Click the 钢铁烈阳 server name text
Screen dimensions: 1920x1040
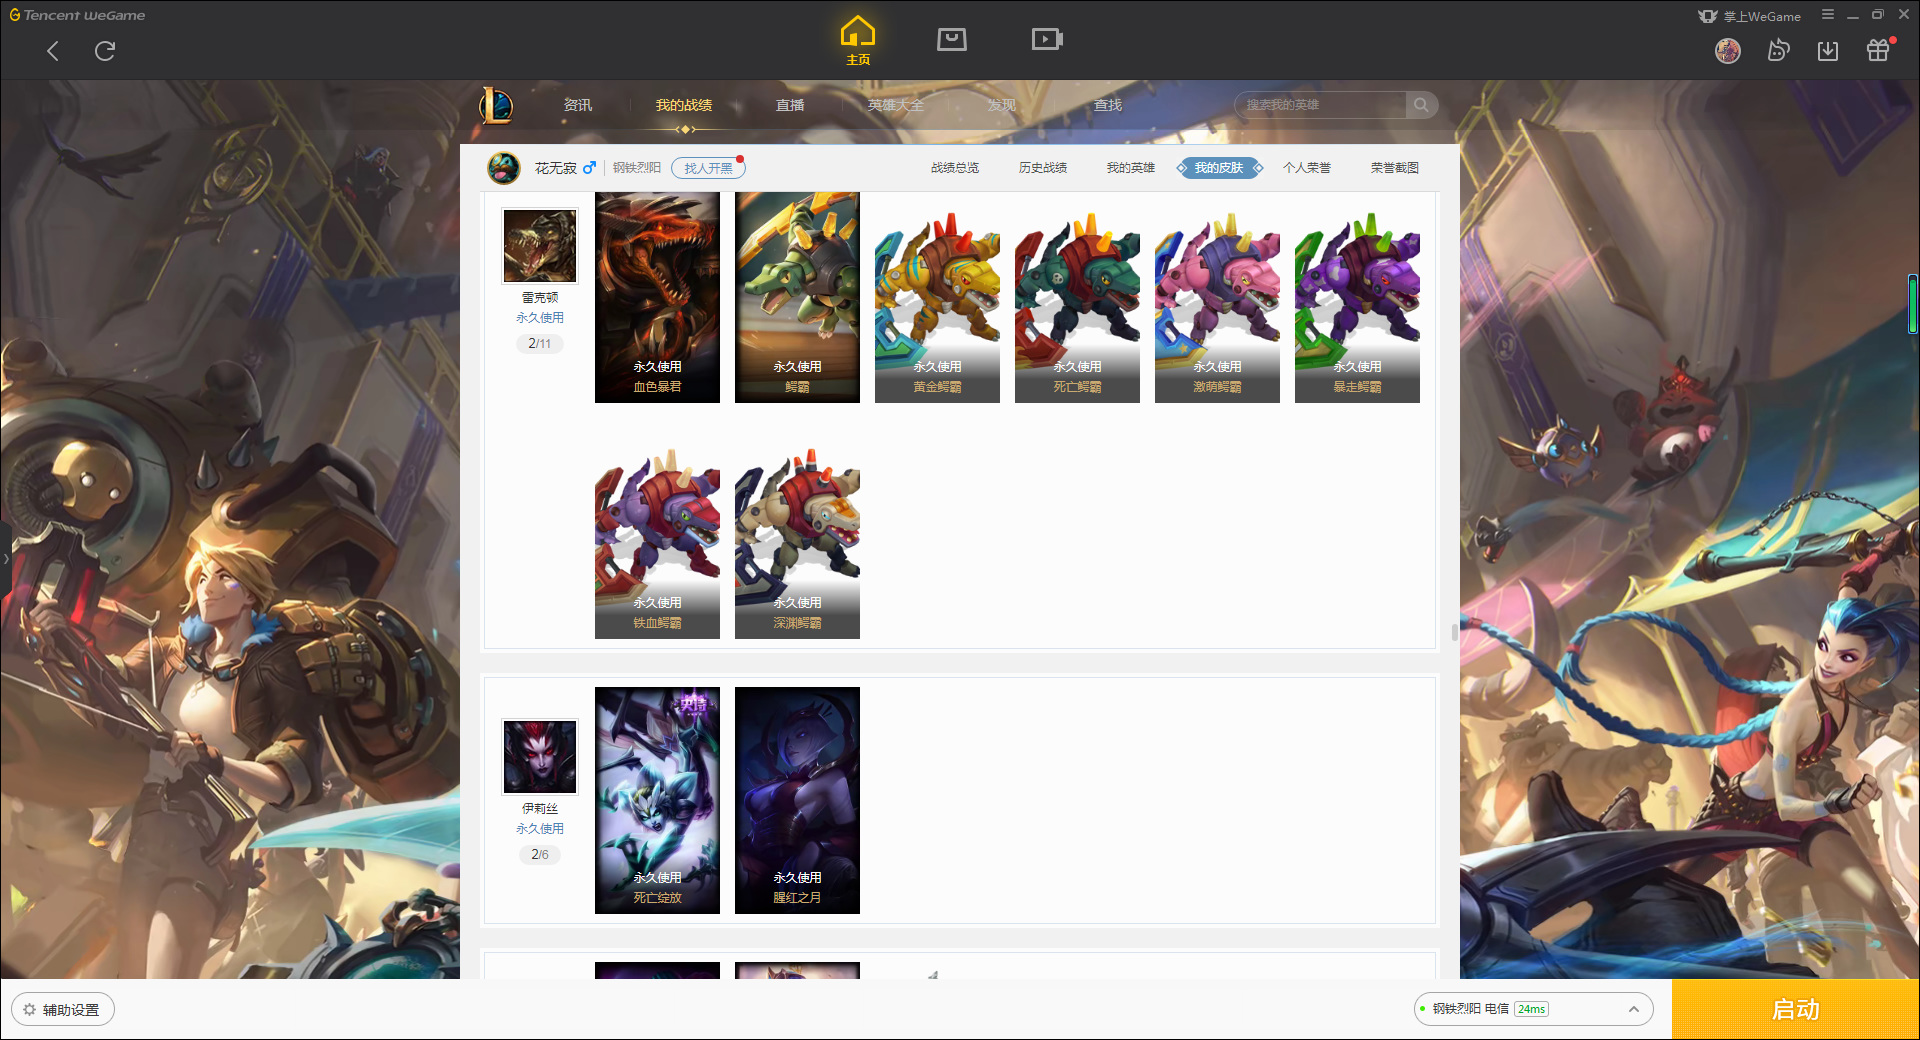[x=637, y=168]
